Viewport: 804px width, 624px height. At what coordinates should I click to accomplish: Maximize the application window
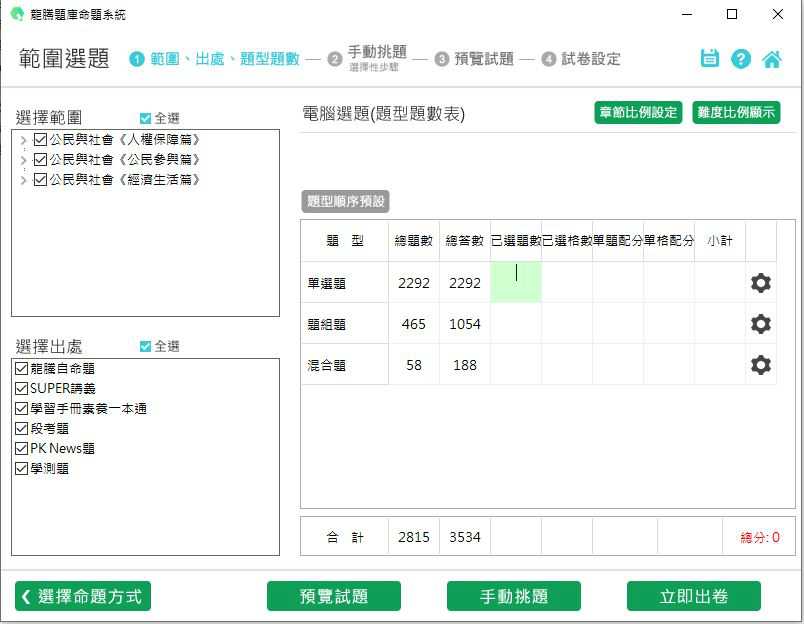point(732,14)
